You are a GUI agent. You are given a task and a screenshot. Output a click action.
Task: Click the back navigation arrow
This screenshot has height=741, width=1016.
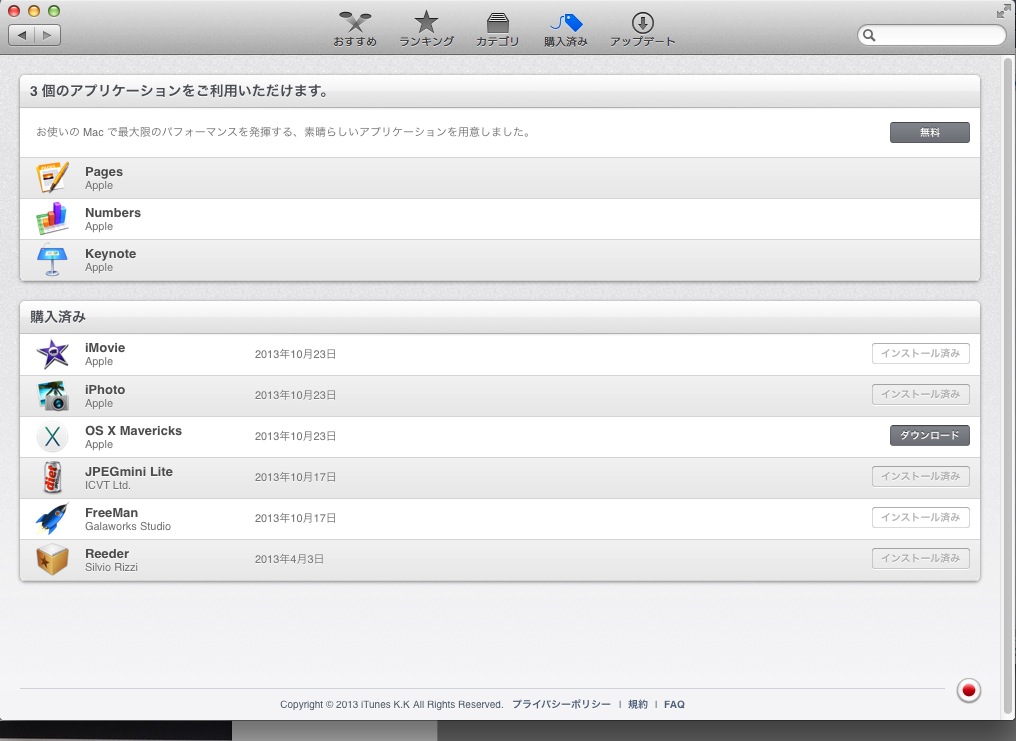21,35
